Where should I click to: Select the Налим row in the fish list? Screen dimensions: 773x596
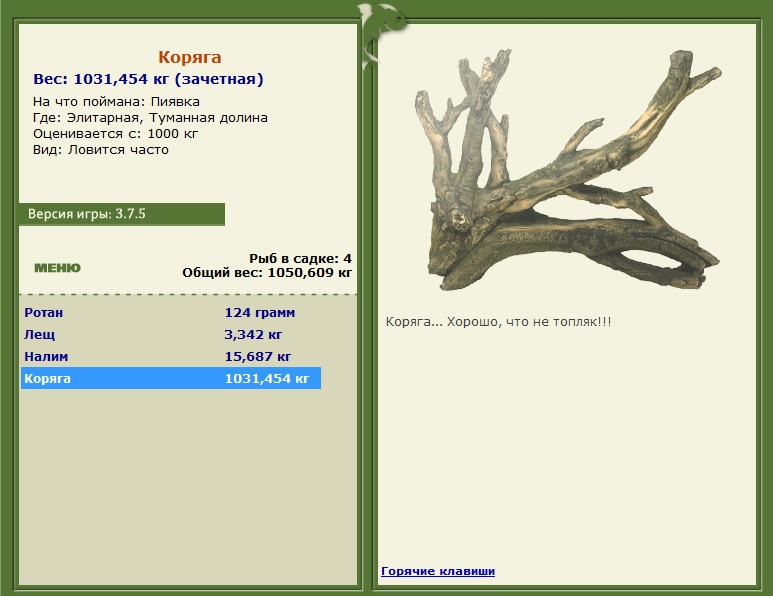point(171,356)
